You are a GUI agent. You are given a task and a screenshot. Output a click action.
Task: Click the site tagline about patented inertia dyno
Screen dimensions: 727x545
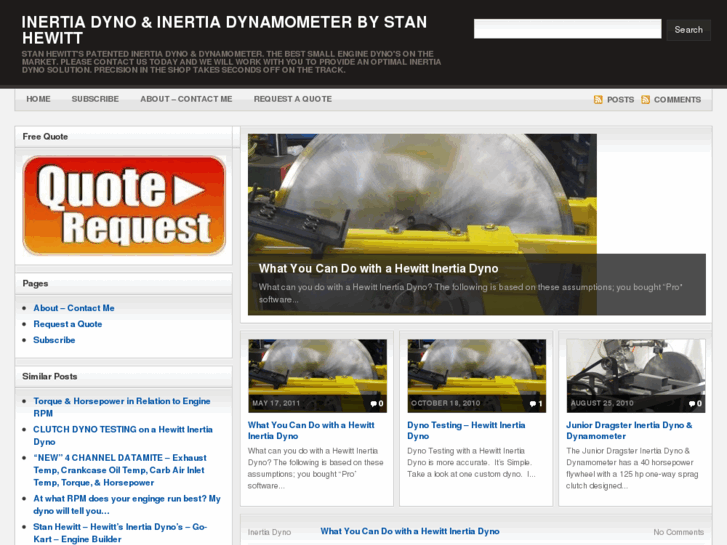tap(231, 62)
